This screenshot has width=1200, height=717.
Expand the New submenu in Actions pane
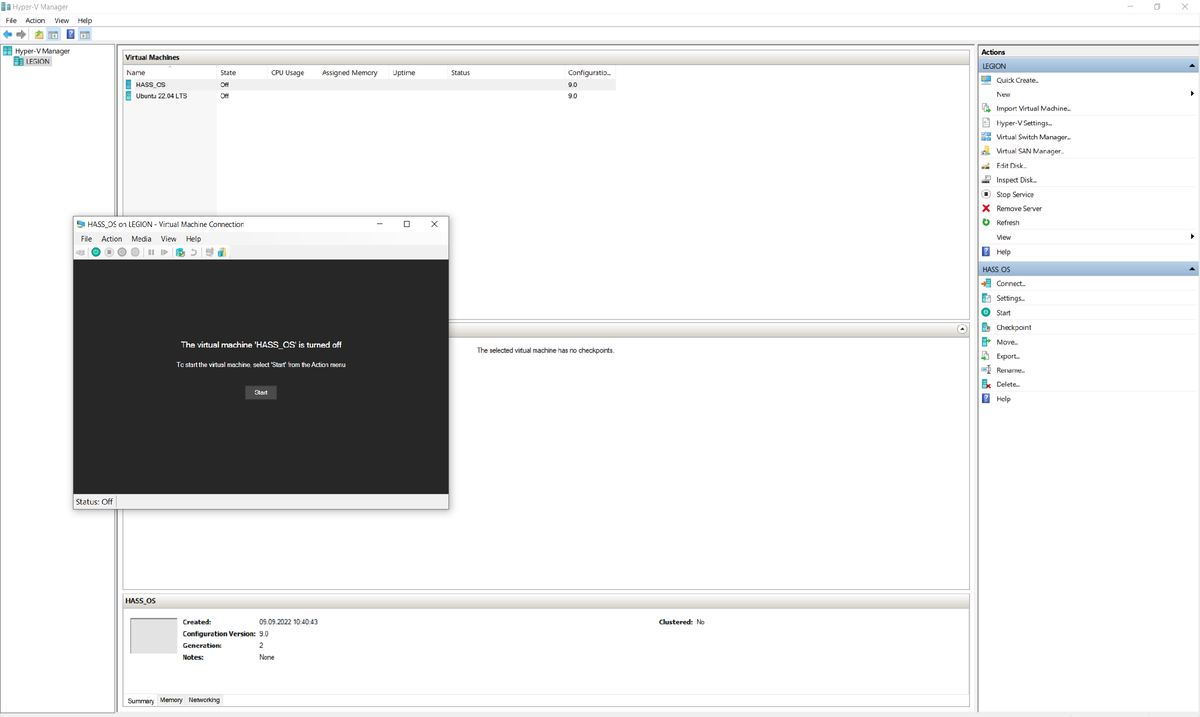pyautogui.click(x=1192, y=94)
